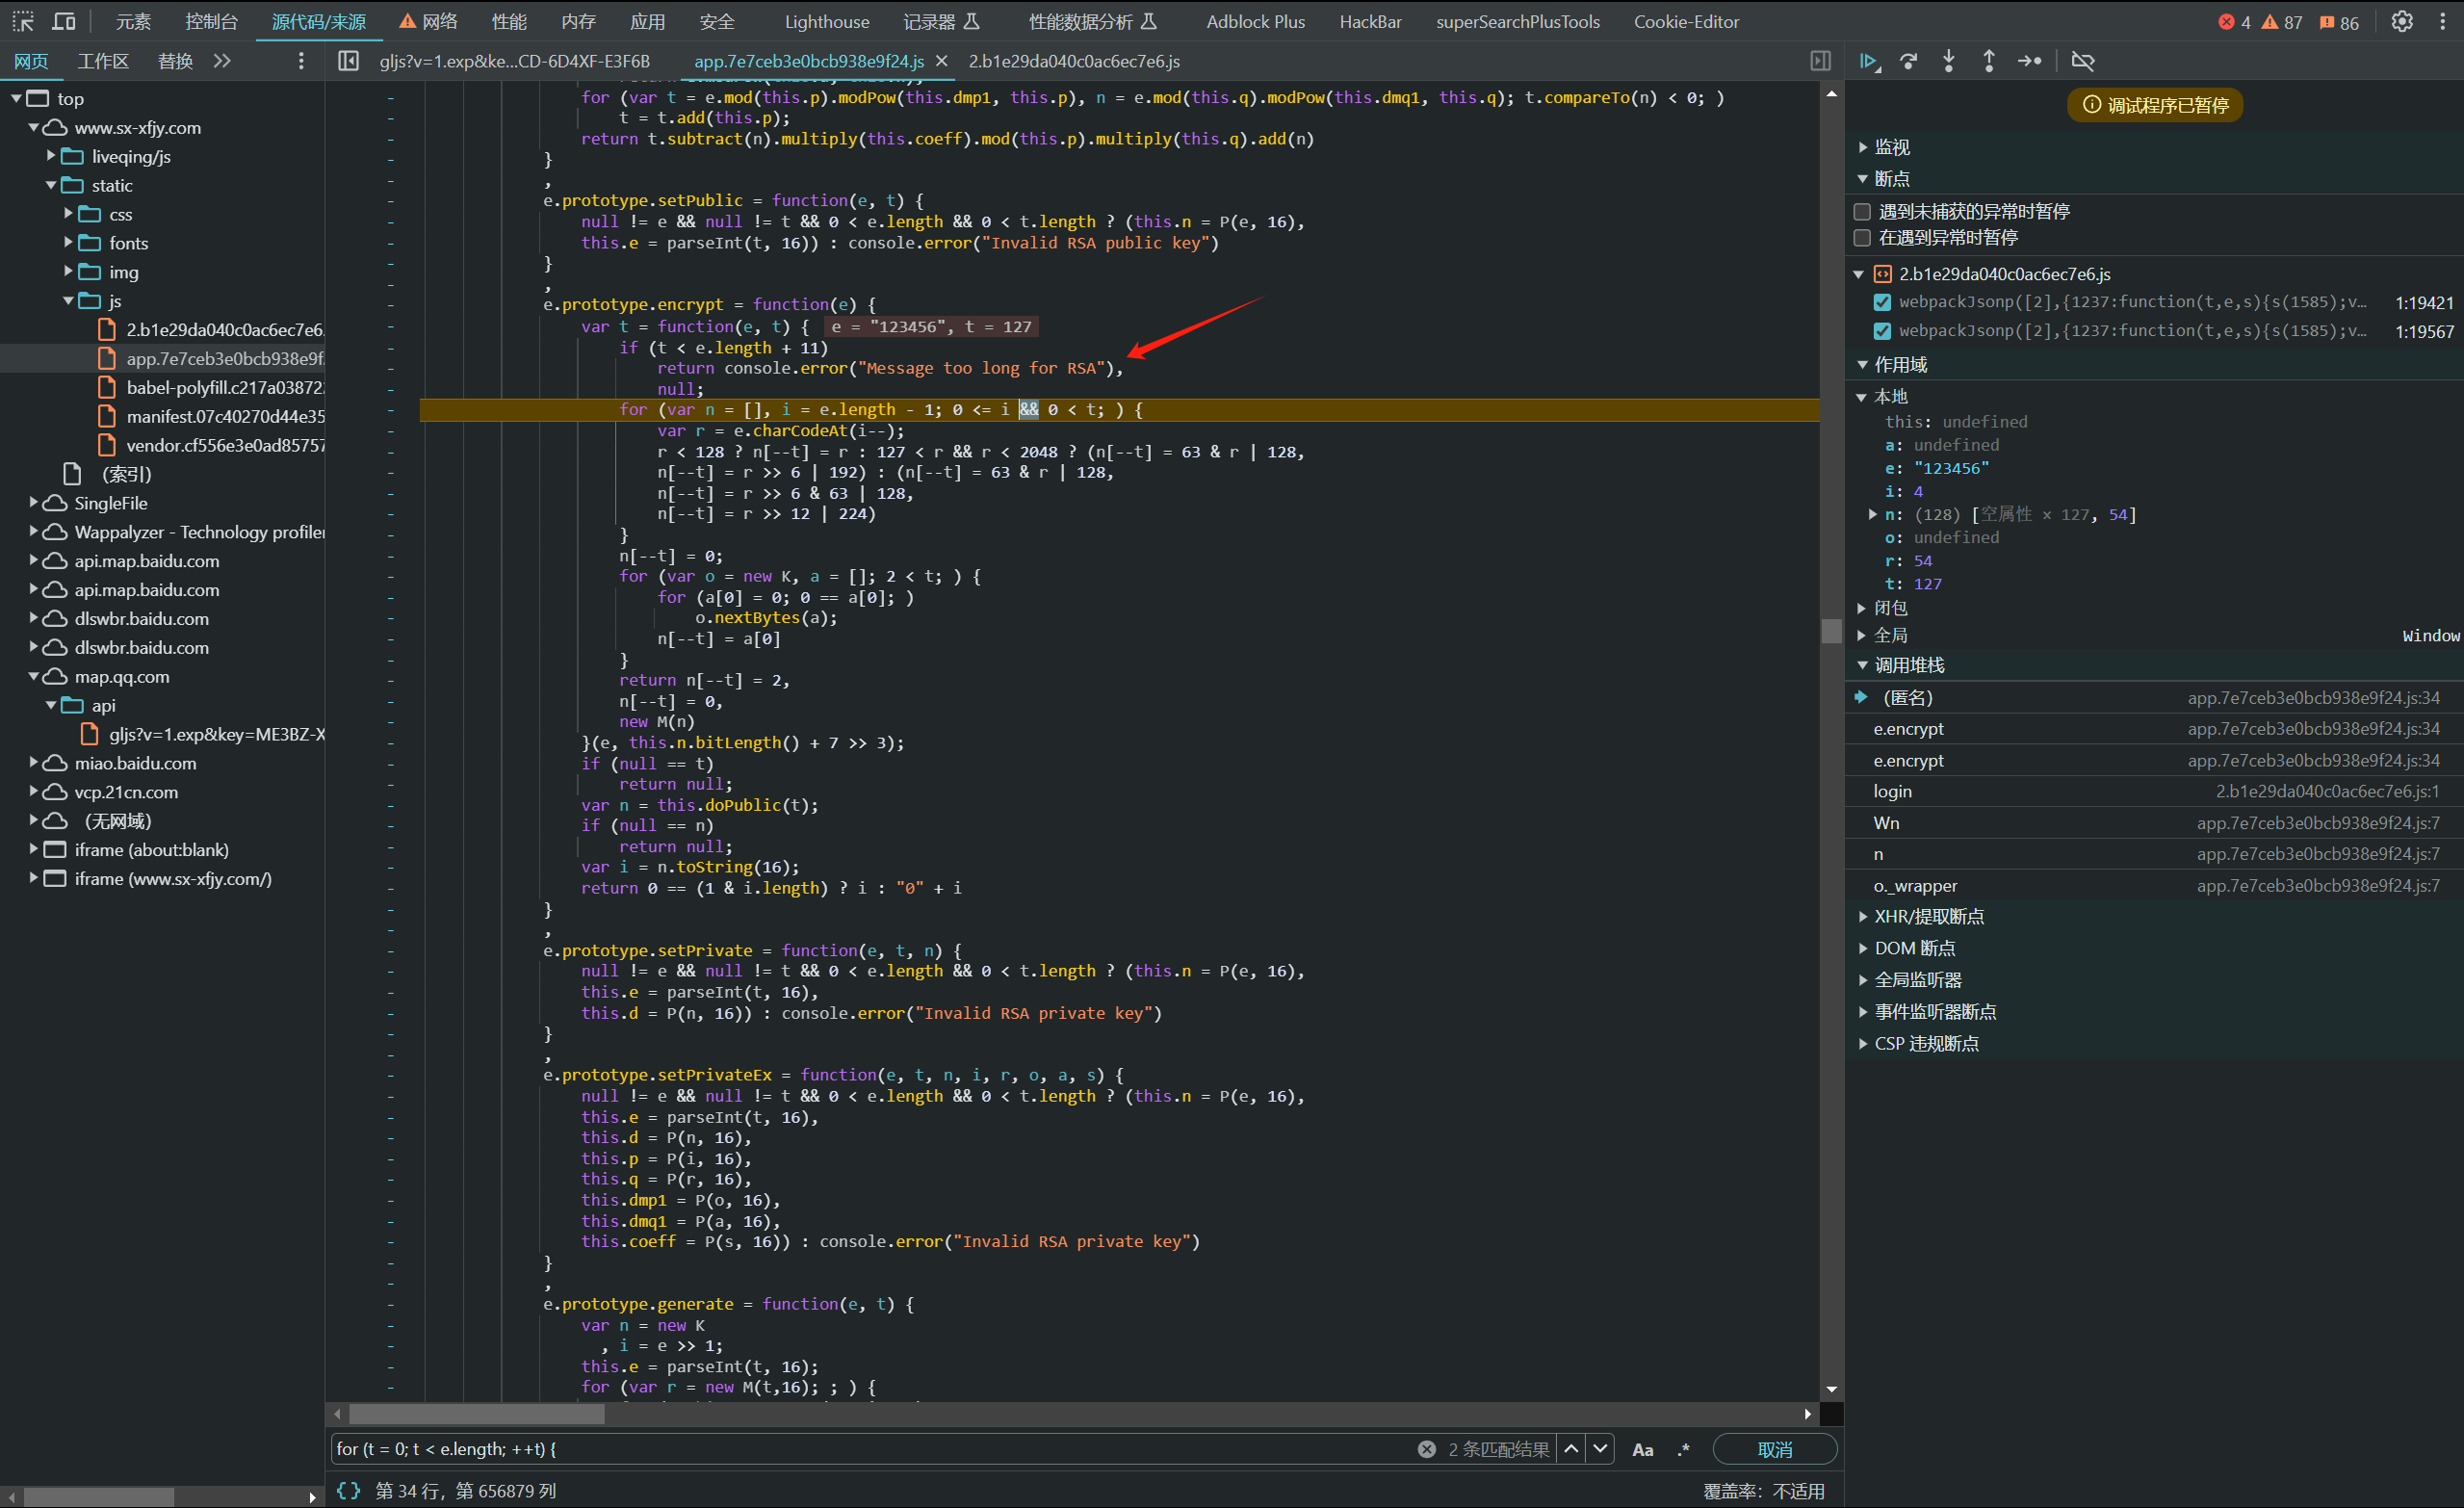Show more navigator tabs chevron

click(222, 61)
